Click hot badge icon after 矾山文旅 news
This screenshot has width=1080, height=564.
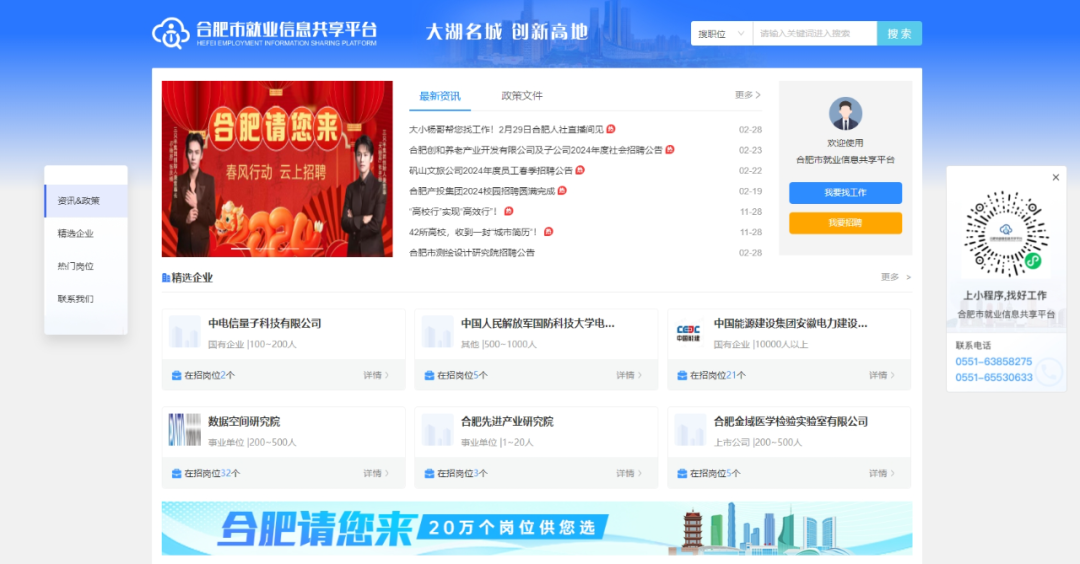tap(580, 169)
